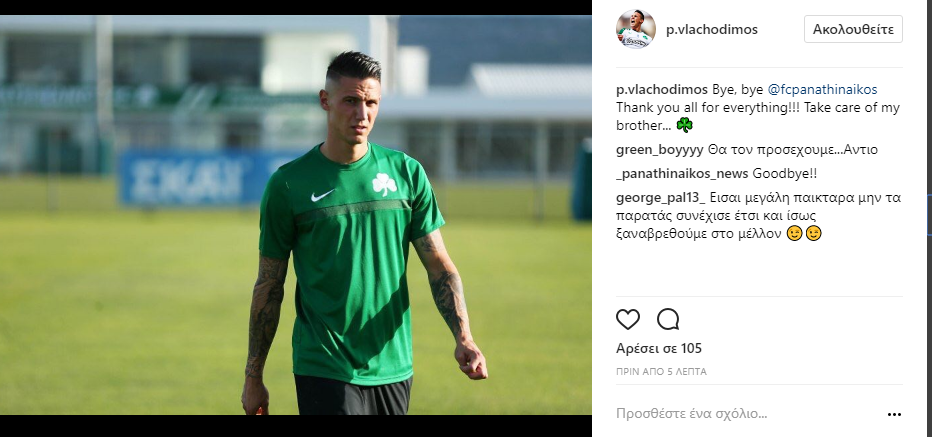The image size is (932, 437).
Task: Click the second winking emoji in comment
Action: tap(814, 234)
